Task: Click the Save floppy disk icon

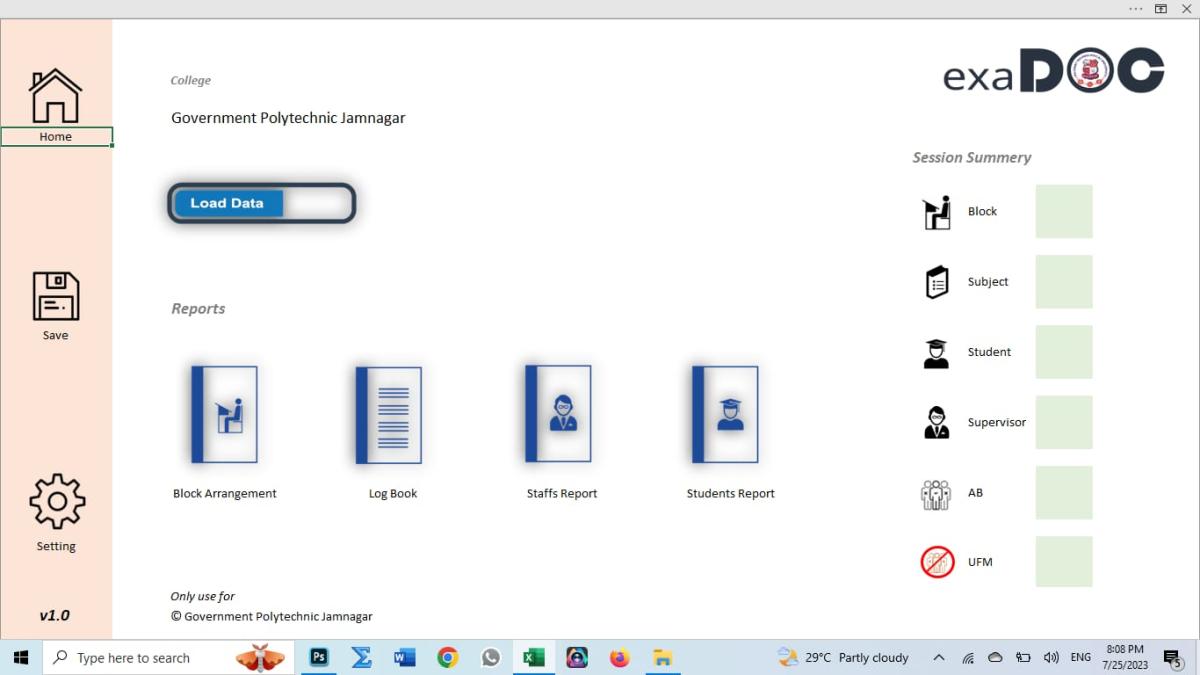Action: [55, 296]
